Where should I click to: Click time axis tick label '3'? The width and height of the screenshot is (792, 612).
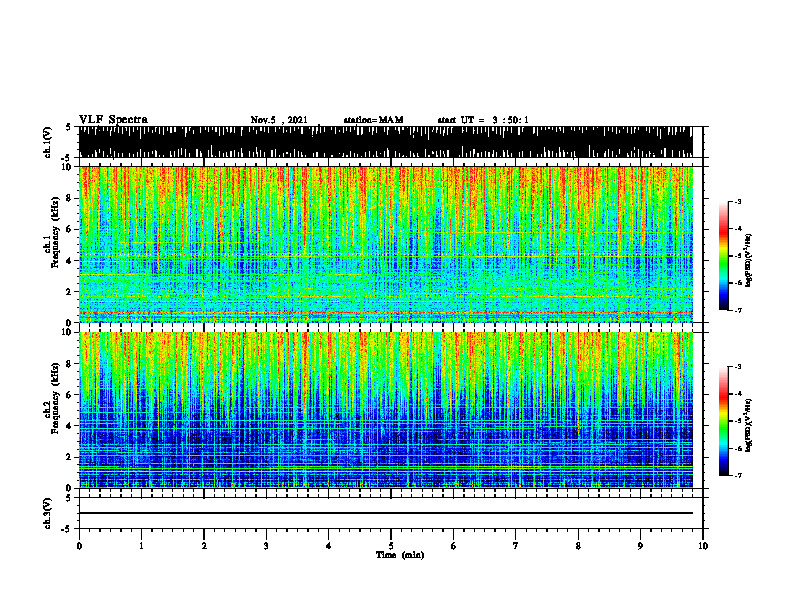266,546
